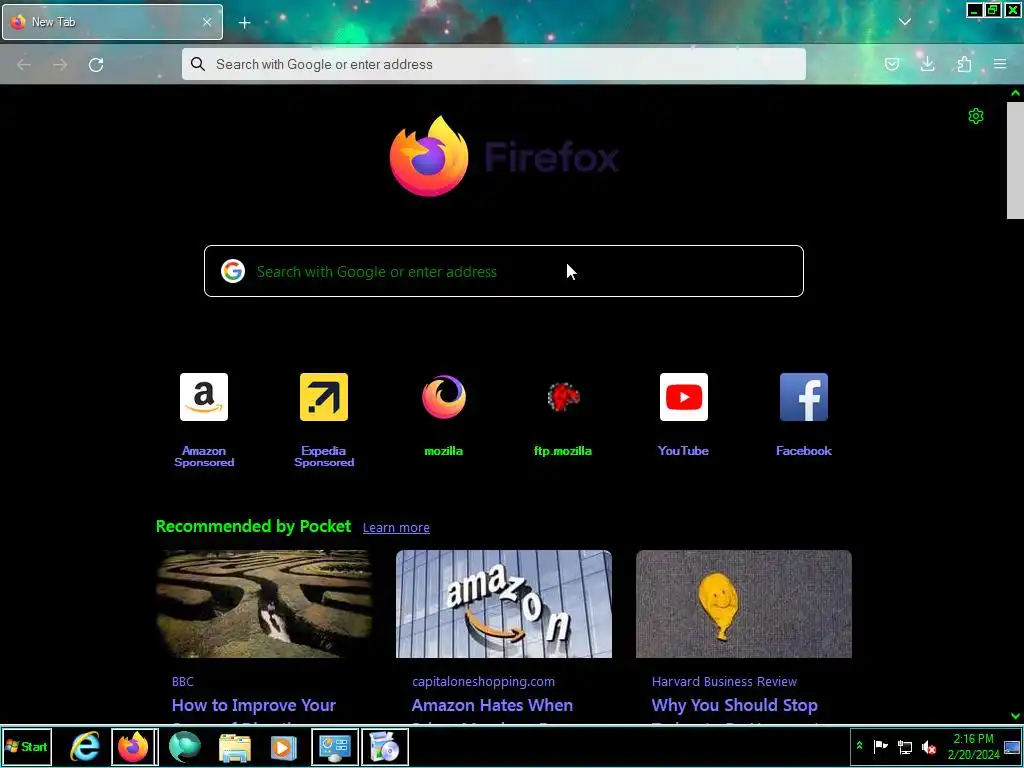Image resolution: width=1024 pixels, height=768 pixels.
Task: Open the Firefox hamburger application menu
Action: (x=1000, y=64)
